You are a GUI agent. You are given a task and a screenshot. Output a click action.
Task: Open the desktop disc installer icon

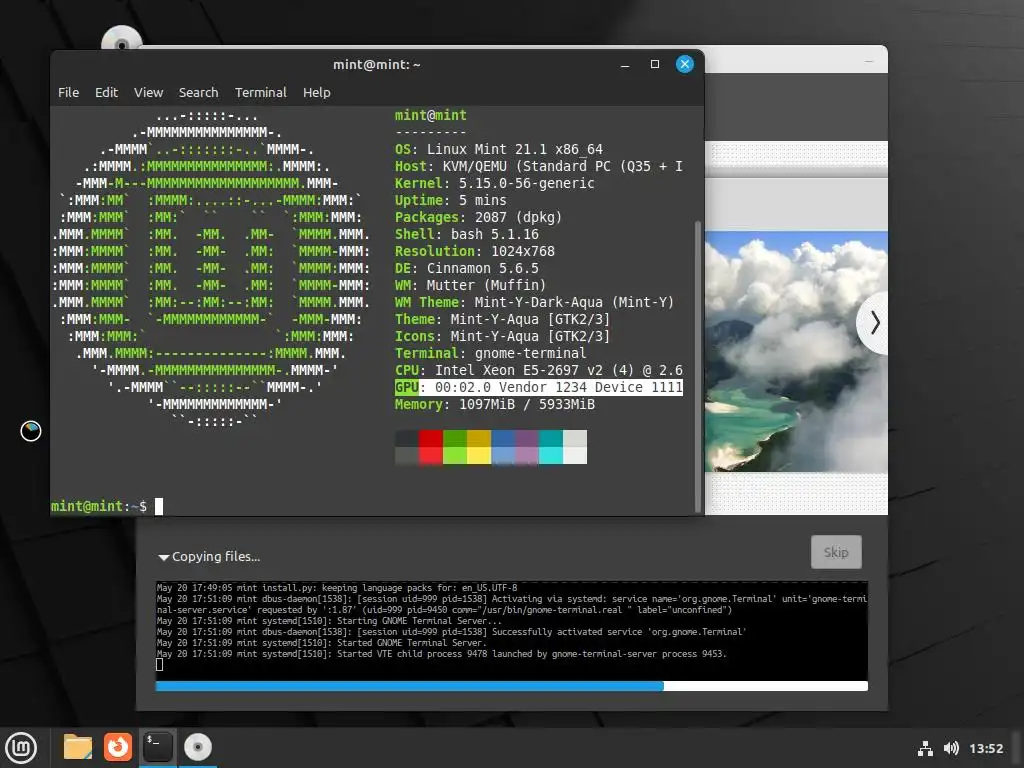point(121,38)
